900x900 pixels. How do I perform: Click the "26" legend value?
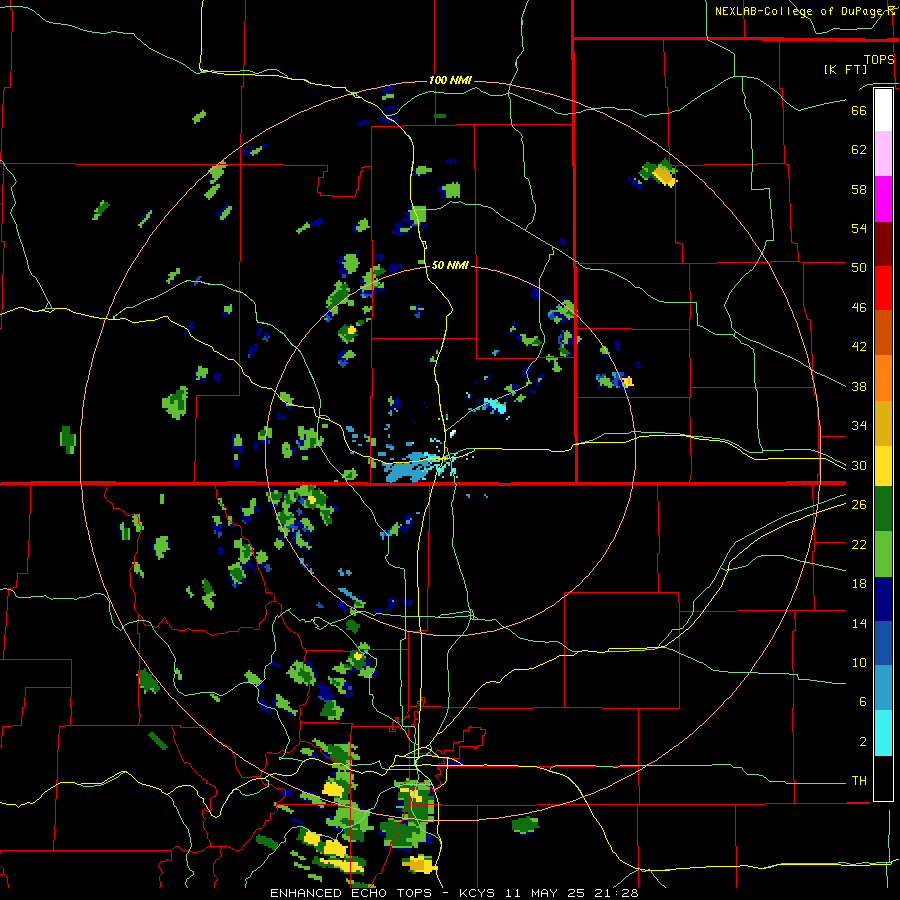pyautogui.click(x=859, y=505)
